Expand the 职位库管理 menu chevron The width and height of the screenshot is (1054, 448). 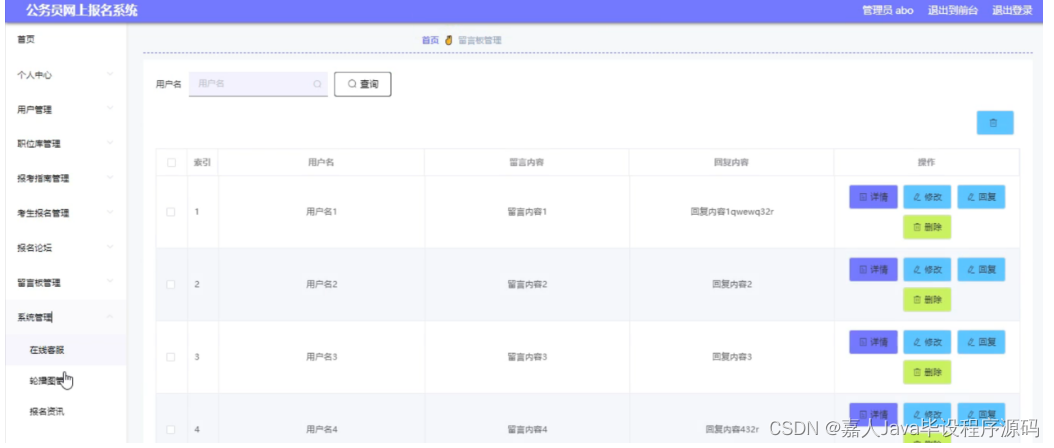[x=110, y=143]
